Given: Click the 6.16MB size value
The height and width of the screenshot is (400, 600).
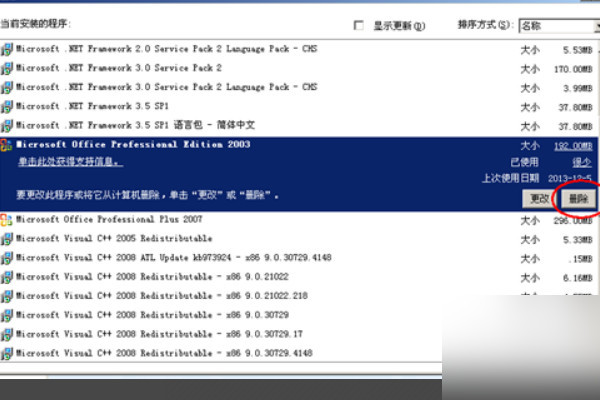Looking at the screenshot, I should [x=577, y=278].
